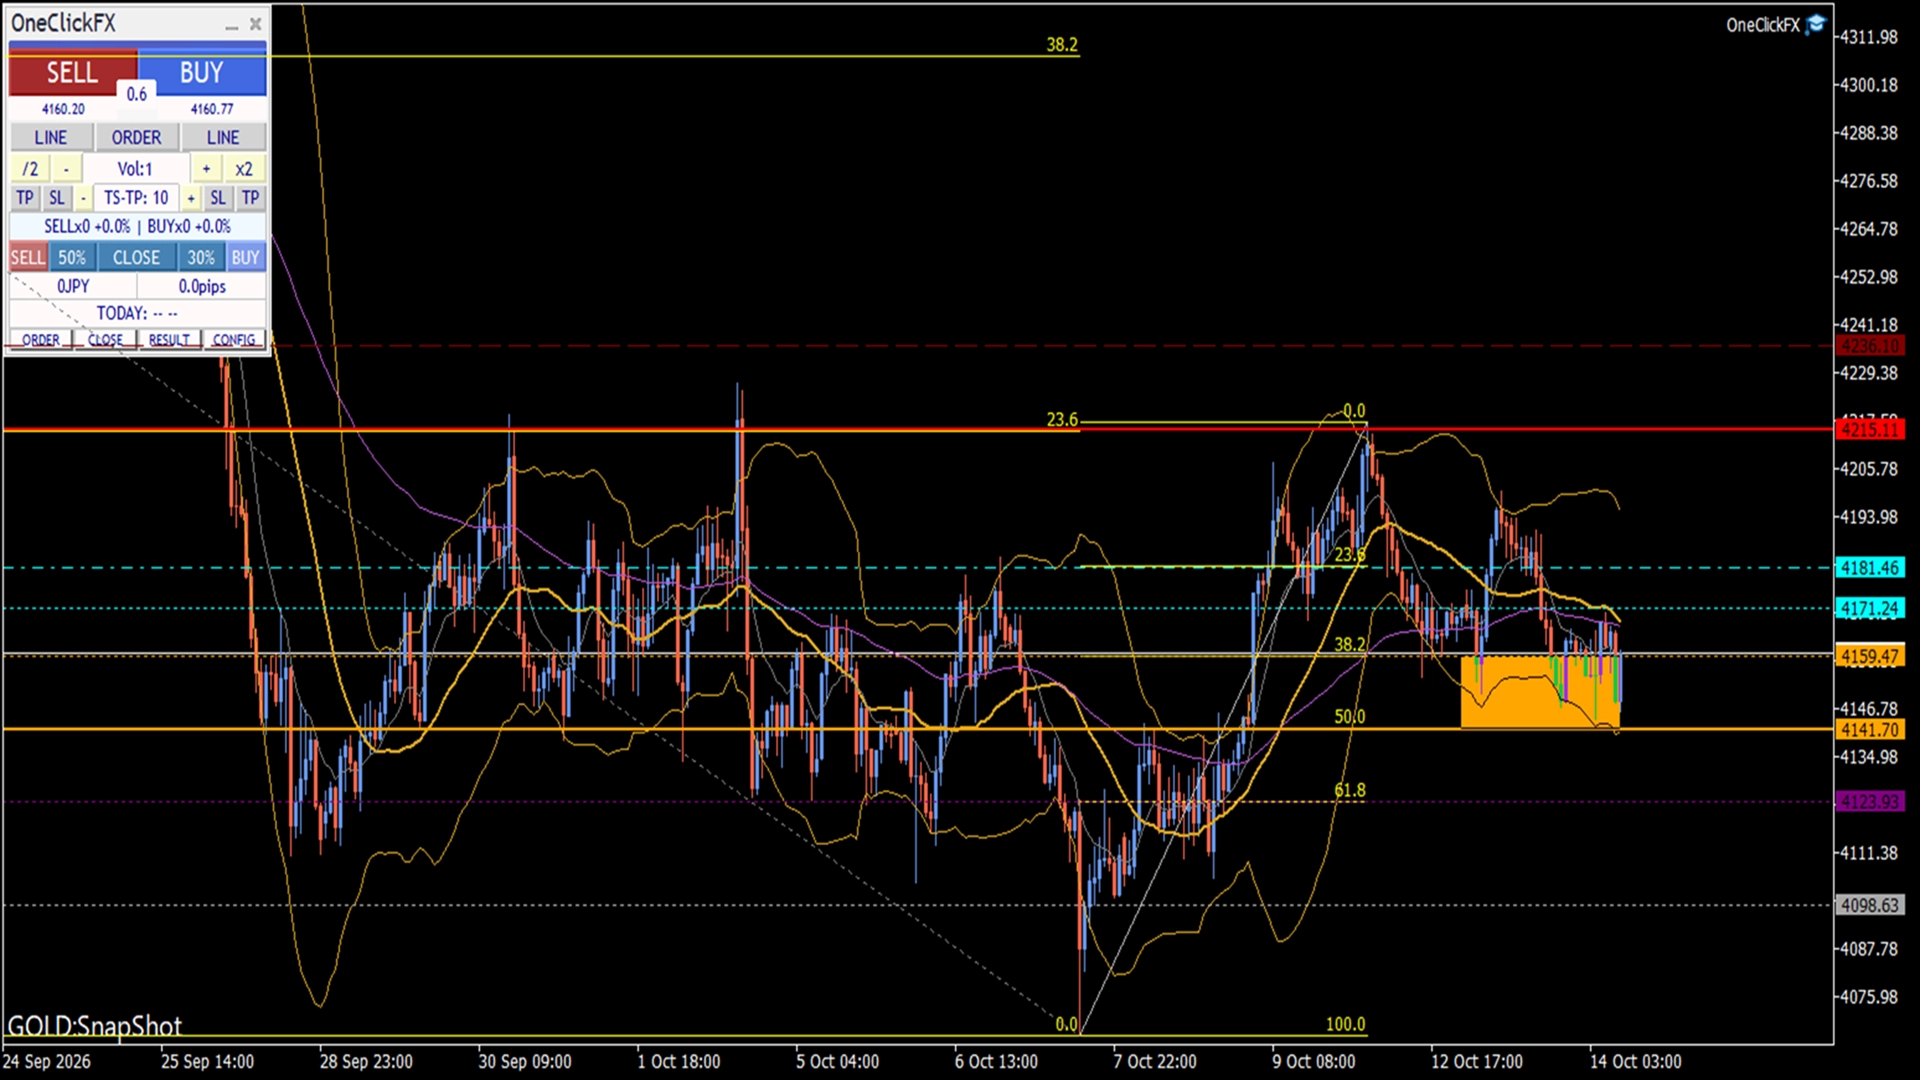The width and height of the screenshot is (1920, 1080).
Task: Close 50% of positions
Action: [x=72, y=258]
